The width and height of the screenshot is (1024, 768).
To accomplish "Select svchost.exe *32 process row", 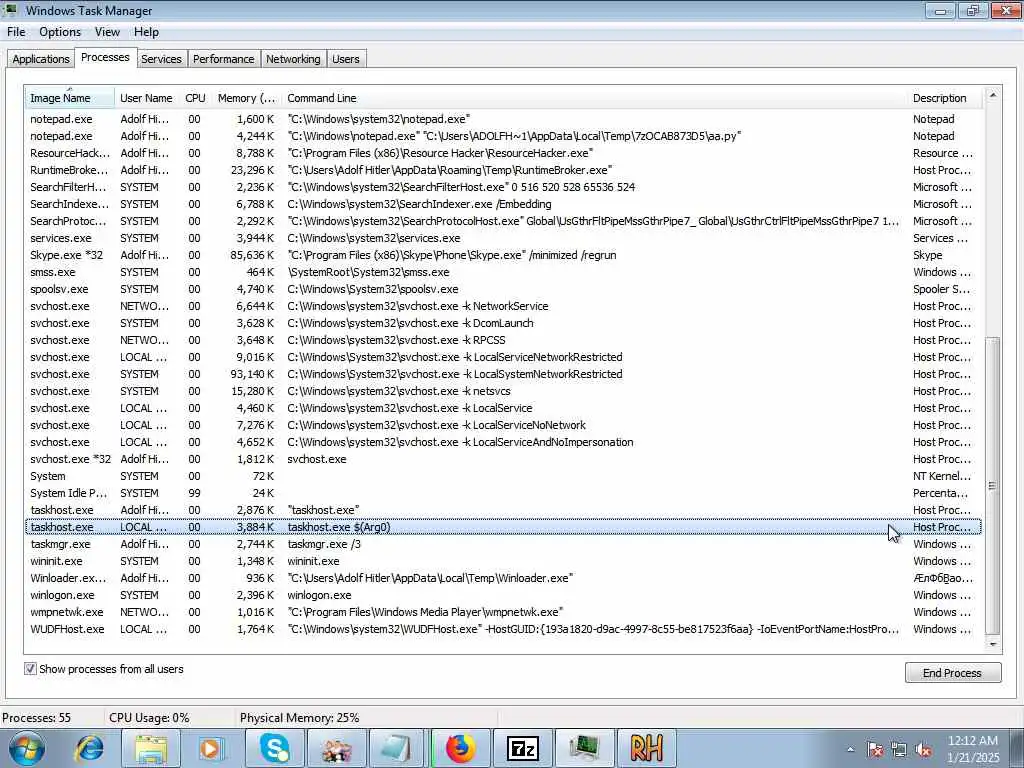I will 503,459.
